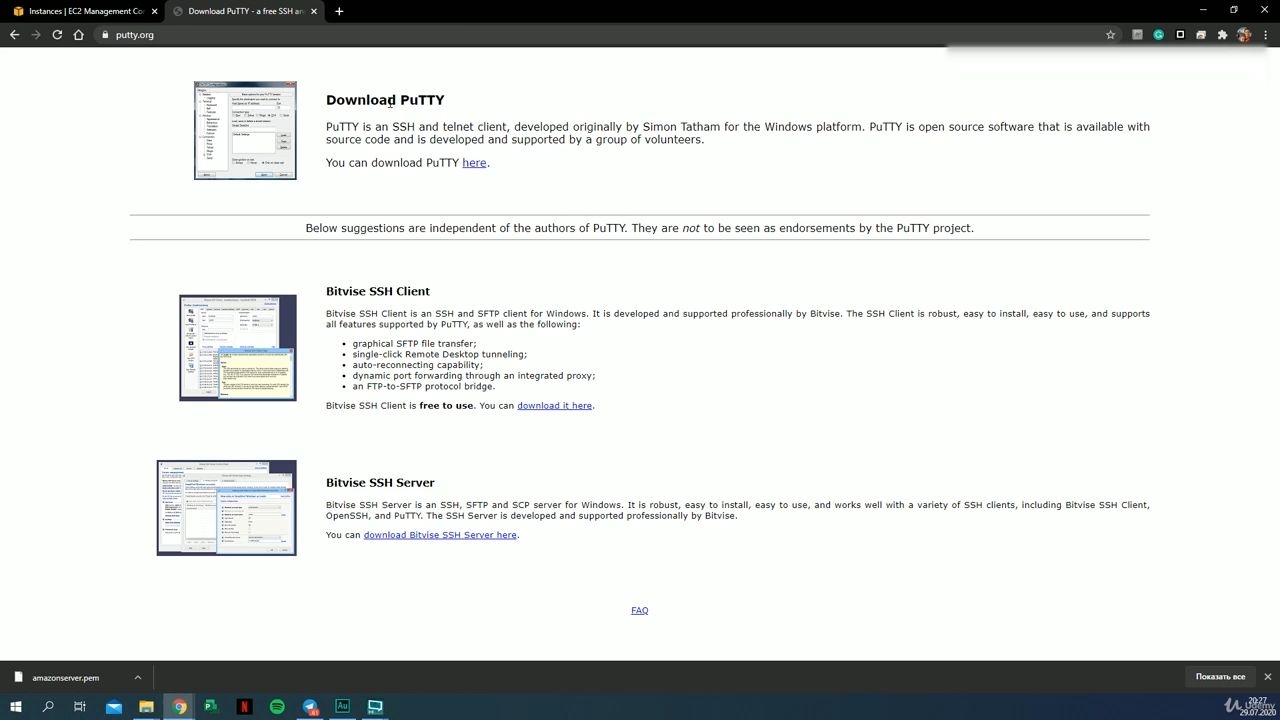Follow the 'here' PuTTY download link

coord(474,163)
